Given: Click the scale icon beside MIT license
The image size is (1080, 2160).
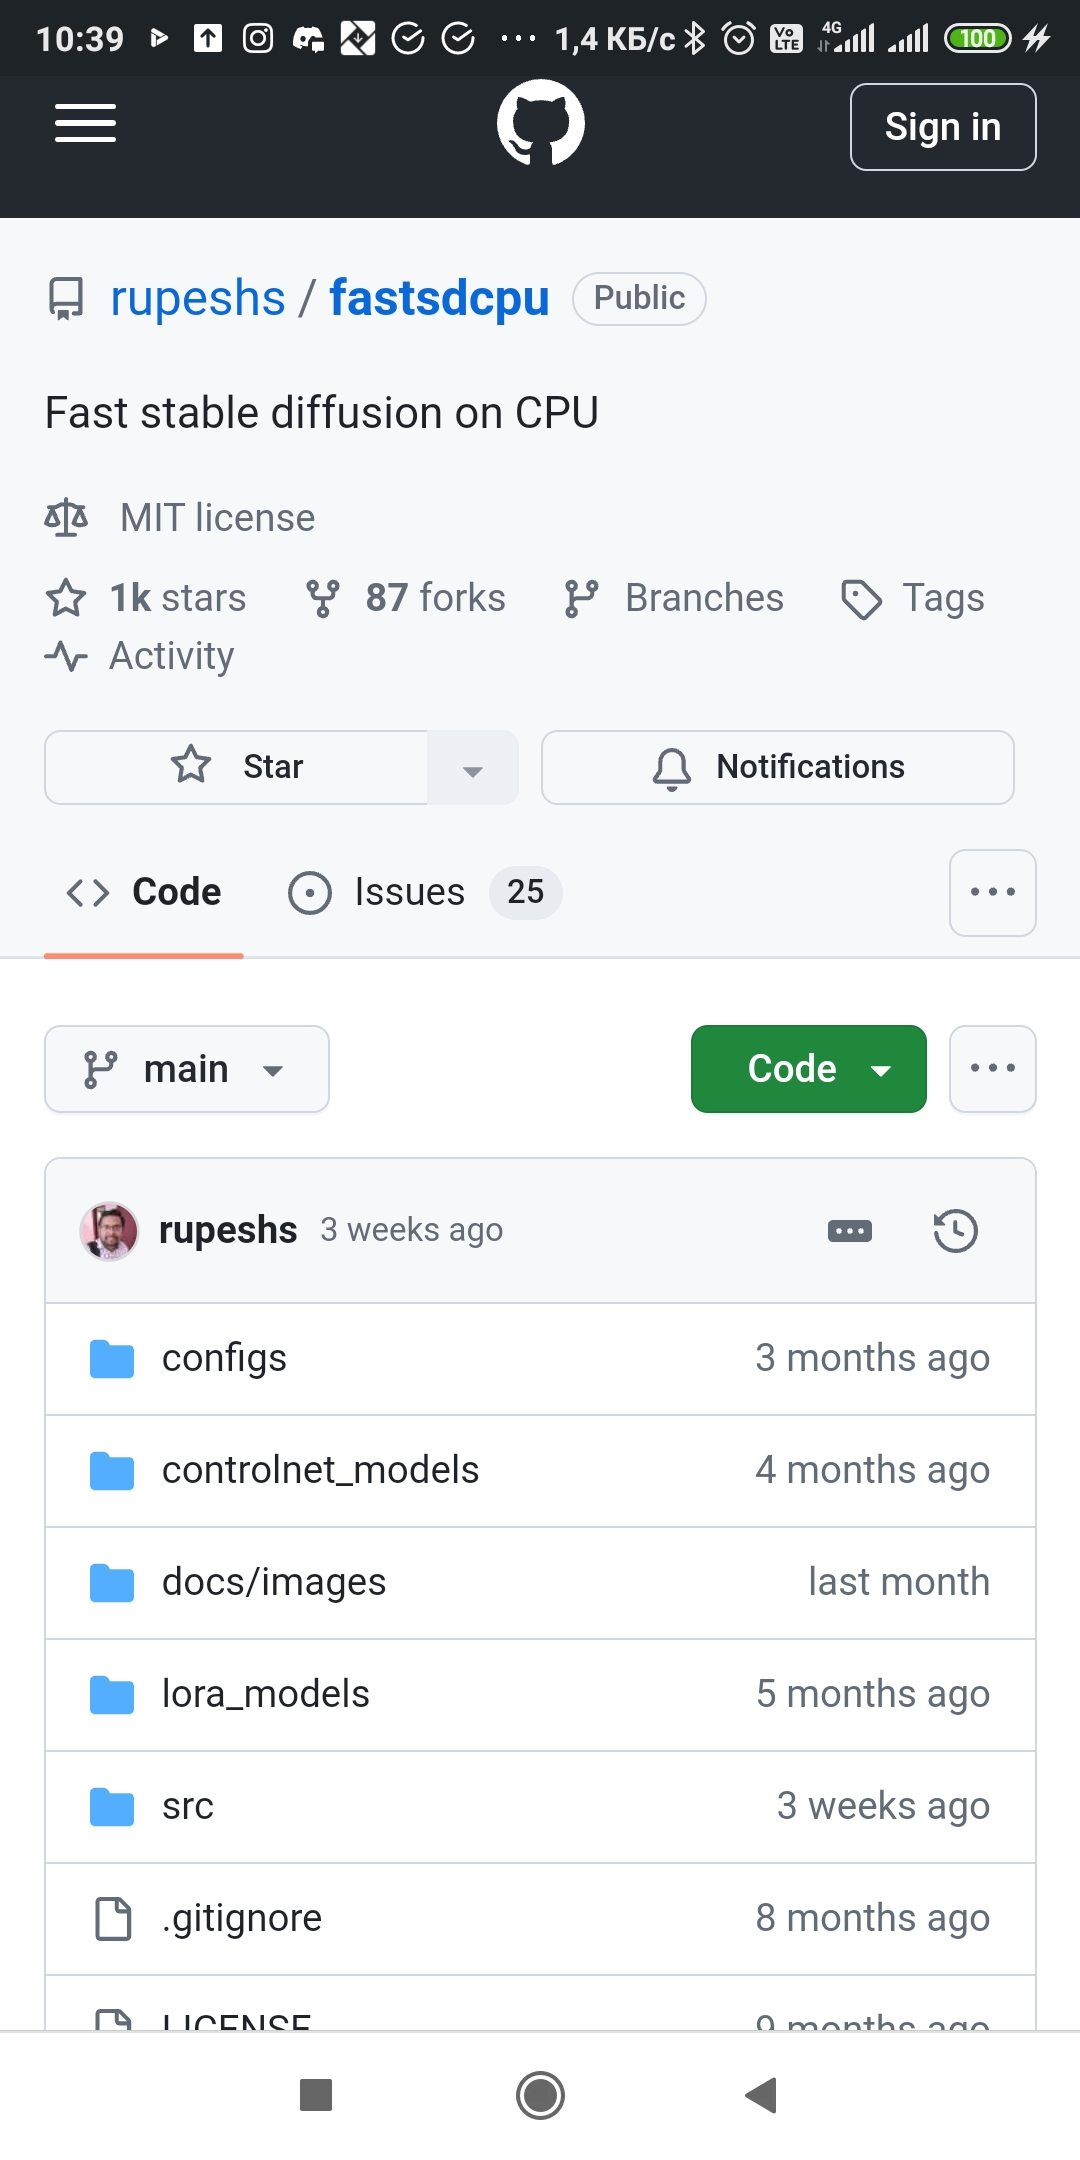Looking at the screenshot, I should pos(66,518).
